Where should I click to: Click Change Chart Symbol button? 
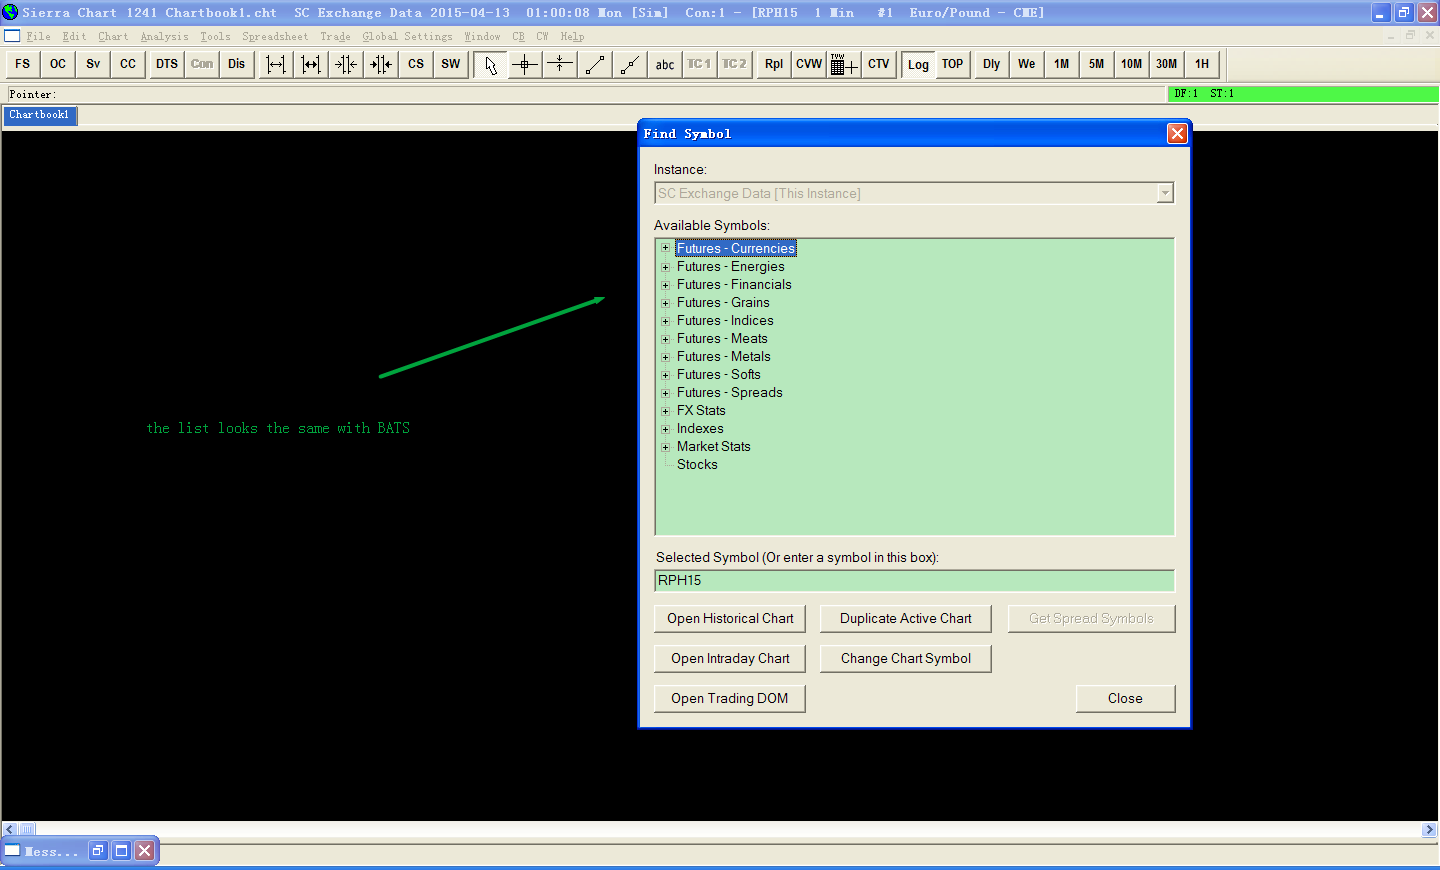(x=906, y=659)
